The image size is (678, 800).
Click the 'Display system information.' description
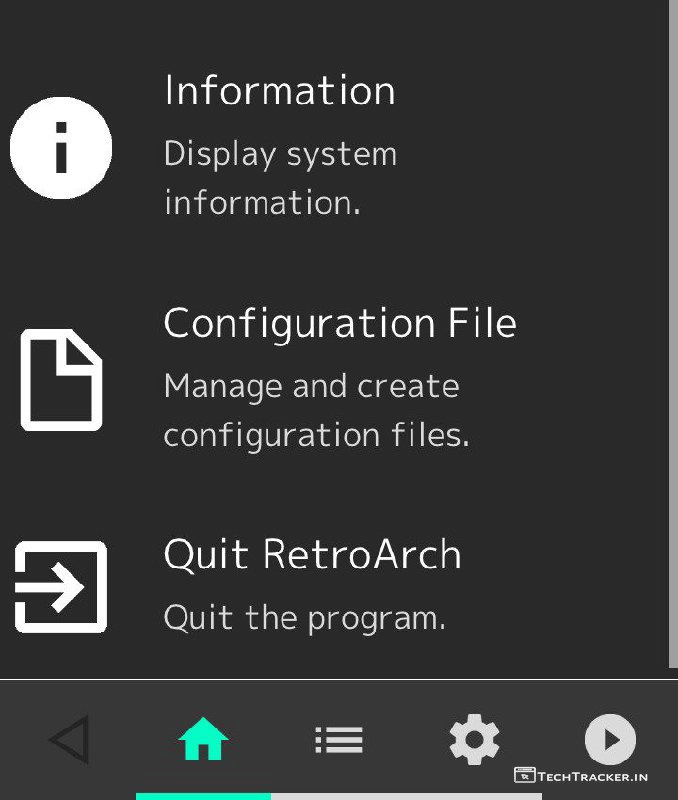click(x=280, y=178)
